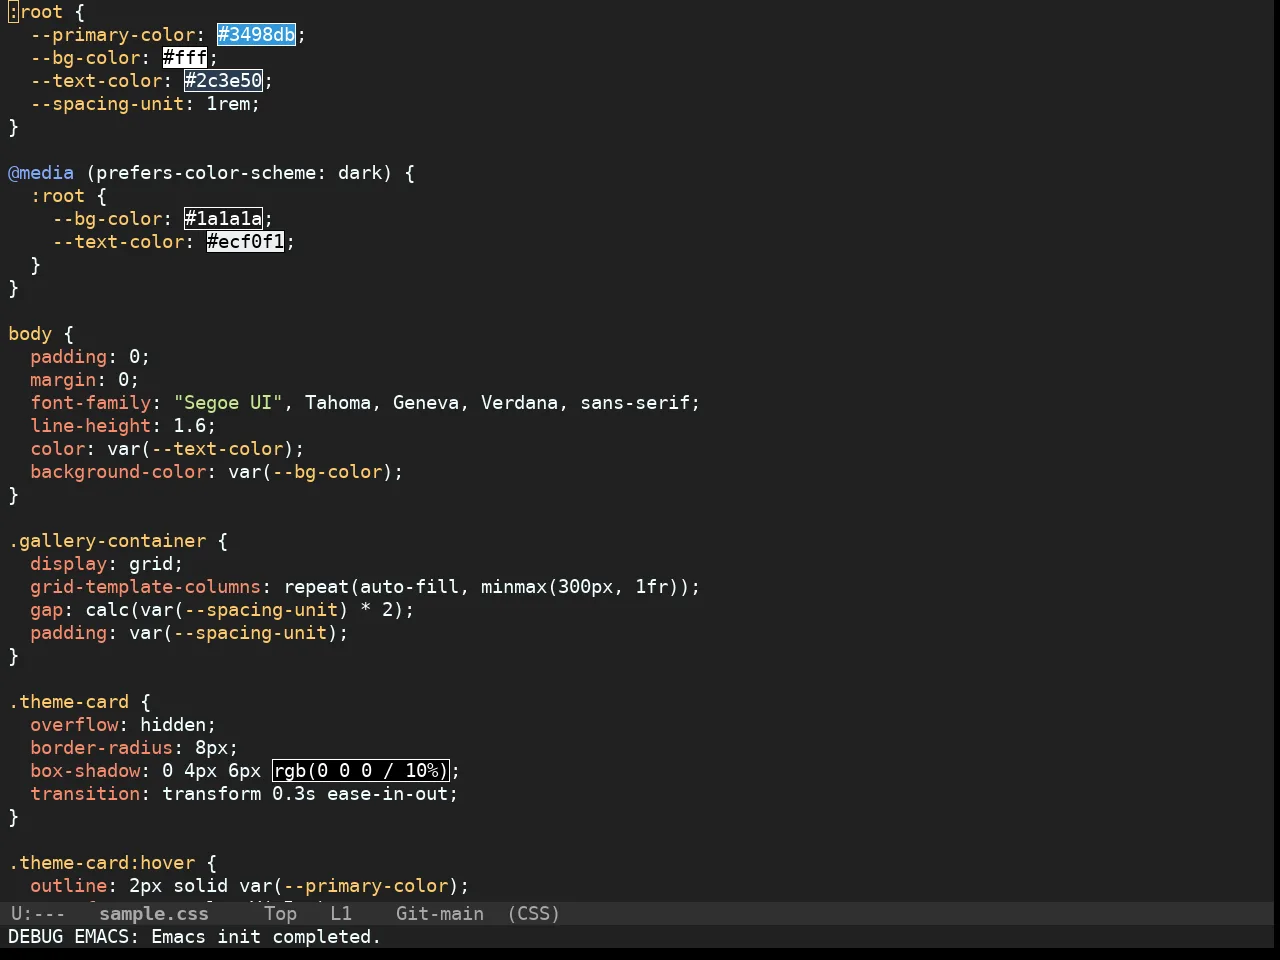The height and width of the screenshot is (960, 1280).
Task: Click the 'background-color' property name
Action: point(118,472)
